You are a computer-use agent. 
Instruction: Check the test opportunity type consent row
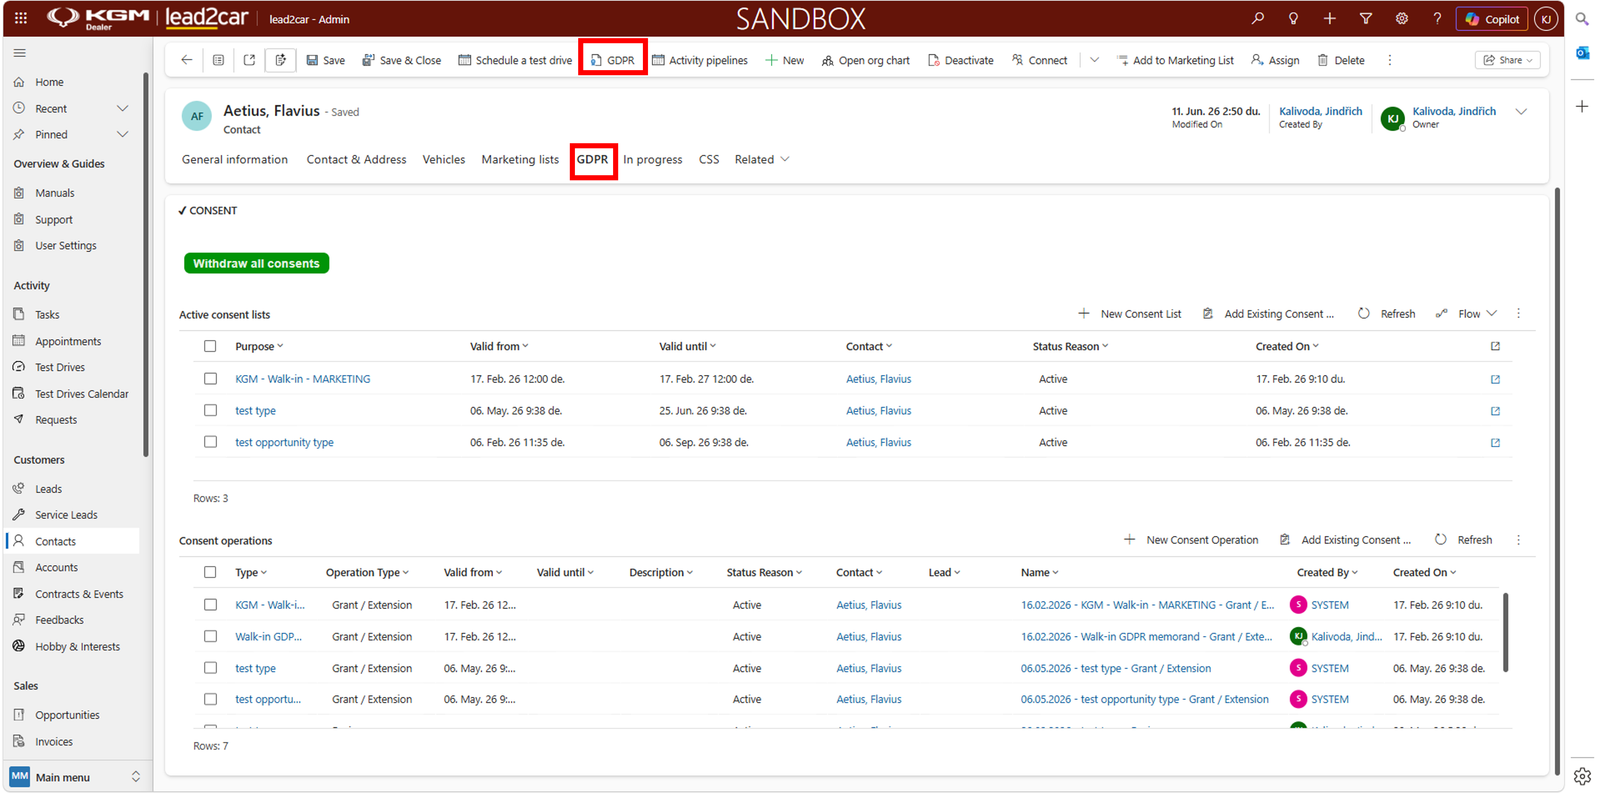(x=210, y=442)
